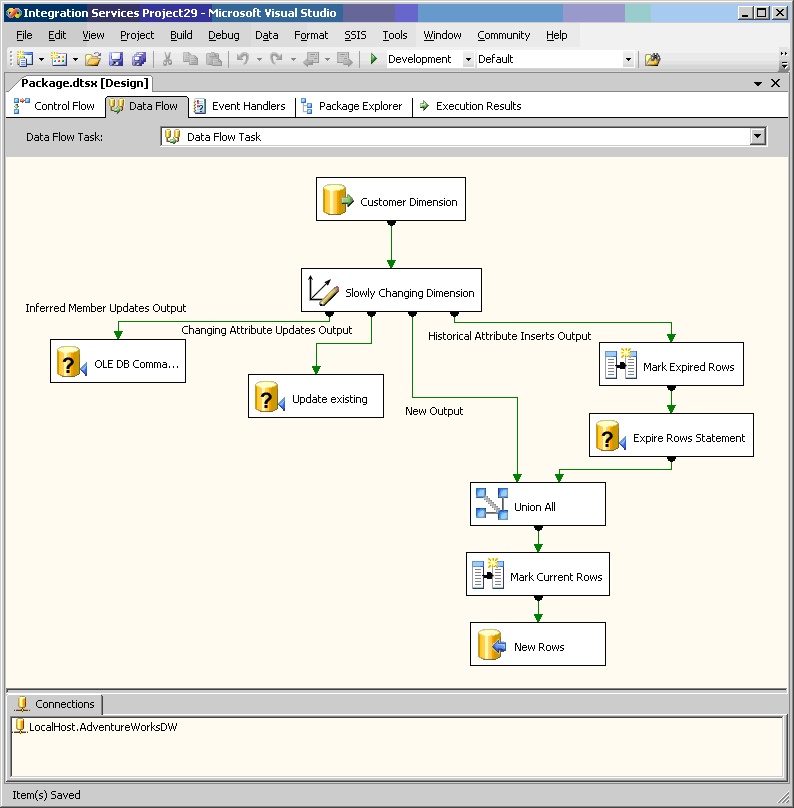This screenshot has width=794, height=808.
Task: Expand the Default platform dropdown
Action: coord(628,60)
